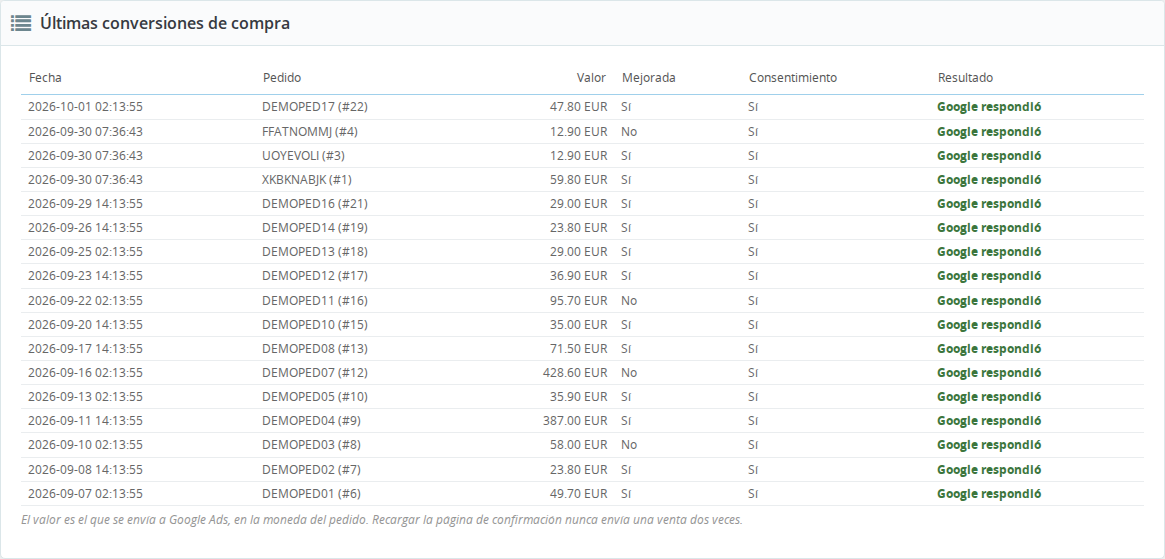The width and height of the screenshot is (1165, 559).
Task: Click the Resultado column header
Action: pos(965,77)
